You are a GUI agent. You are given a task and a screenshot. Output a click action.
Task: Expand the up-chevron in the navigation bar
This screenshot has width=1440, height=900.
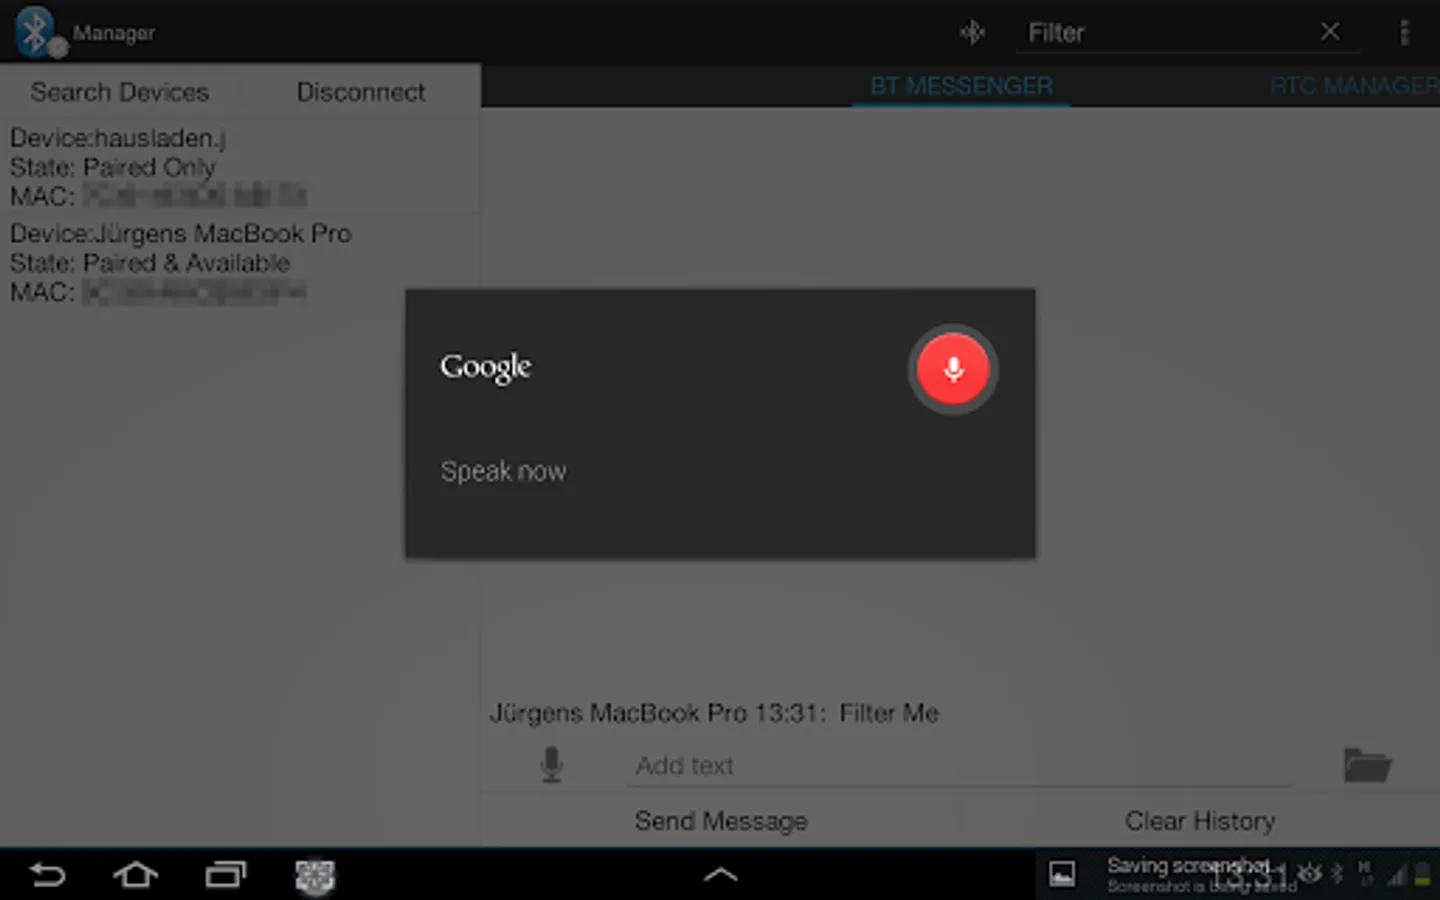[720, 875]
